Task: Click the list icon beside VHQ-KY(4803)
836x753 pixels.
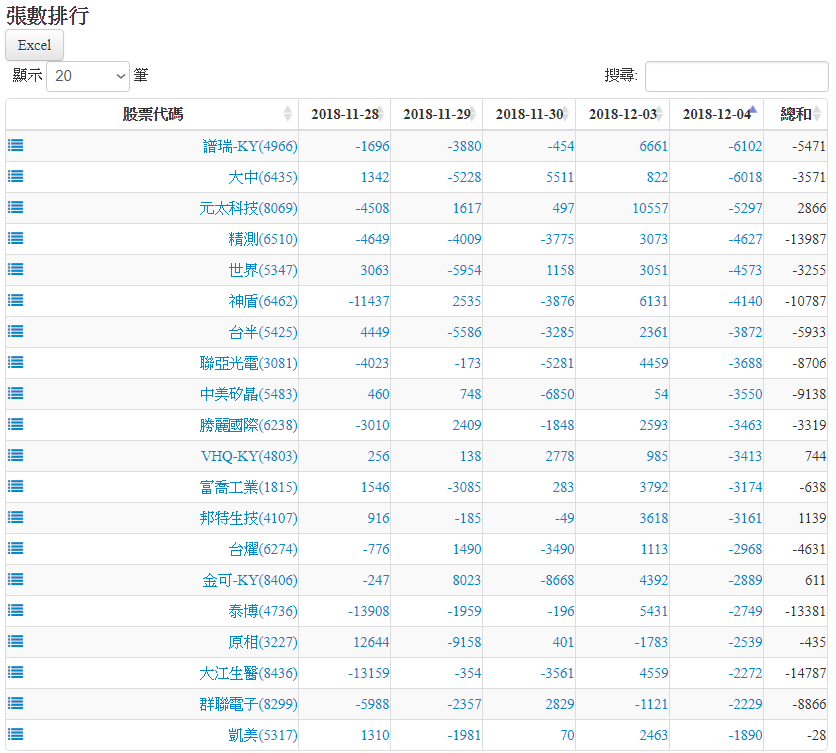Action: tap(16, 455)
